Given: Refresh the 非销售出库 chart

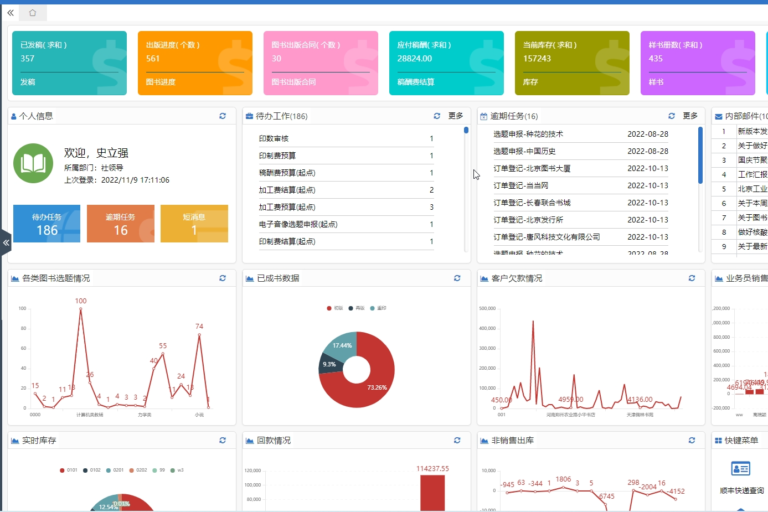Looking at the screenshot, I should pos(692,440).
